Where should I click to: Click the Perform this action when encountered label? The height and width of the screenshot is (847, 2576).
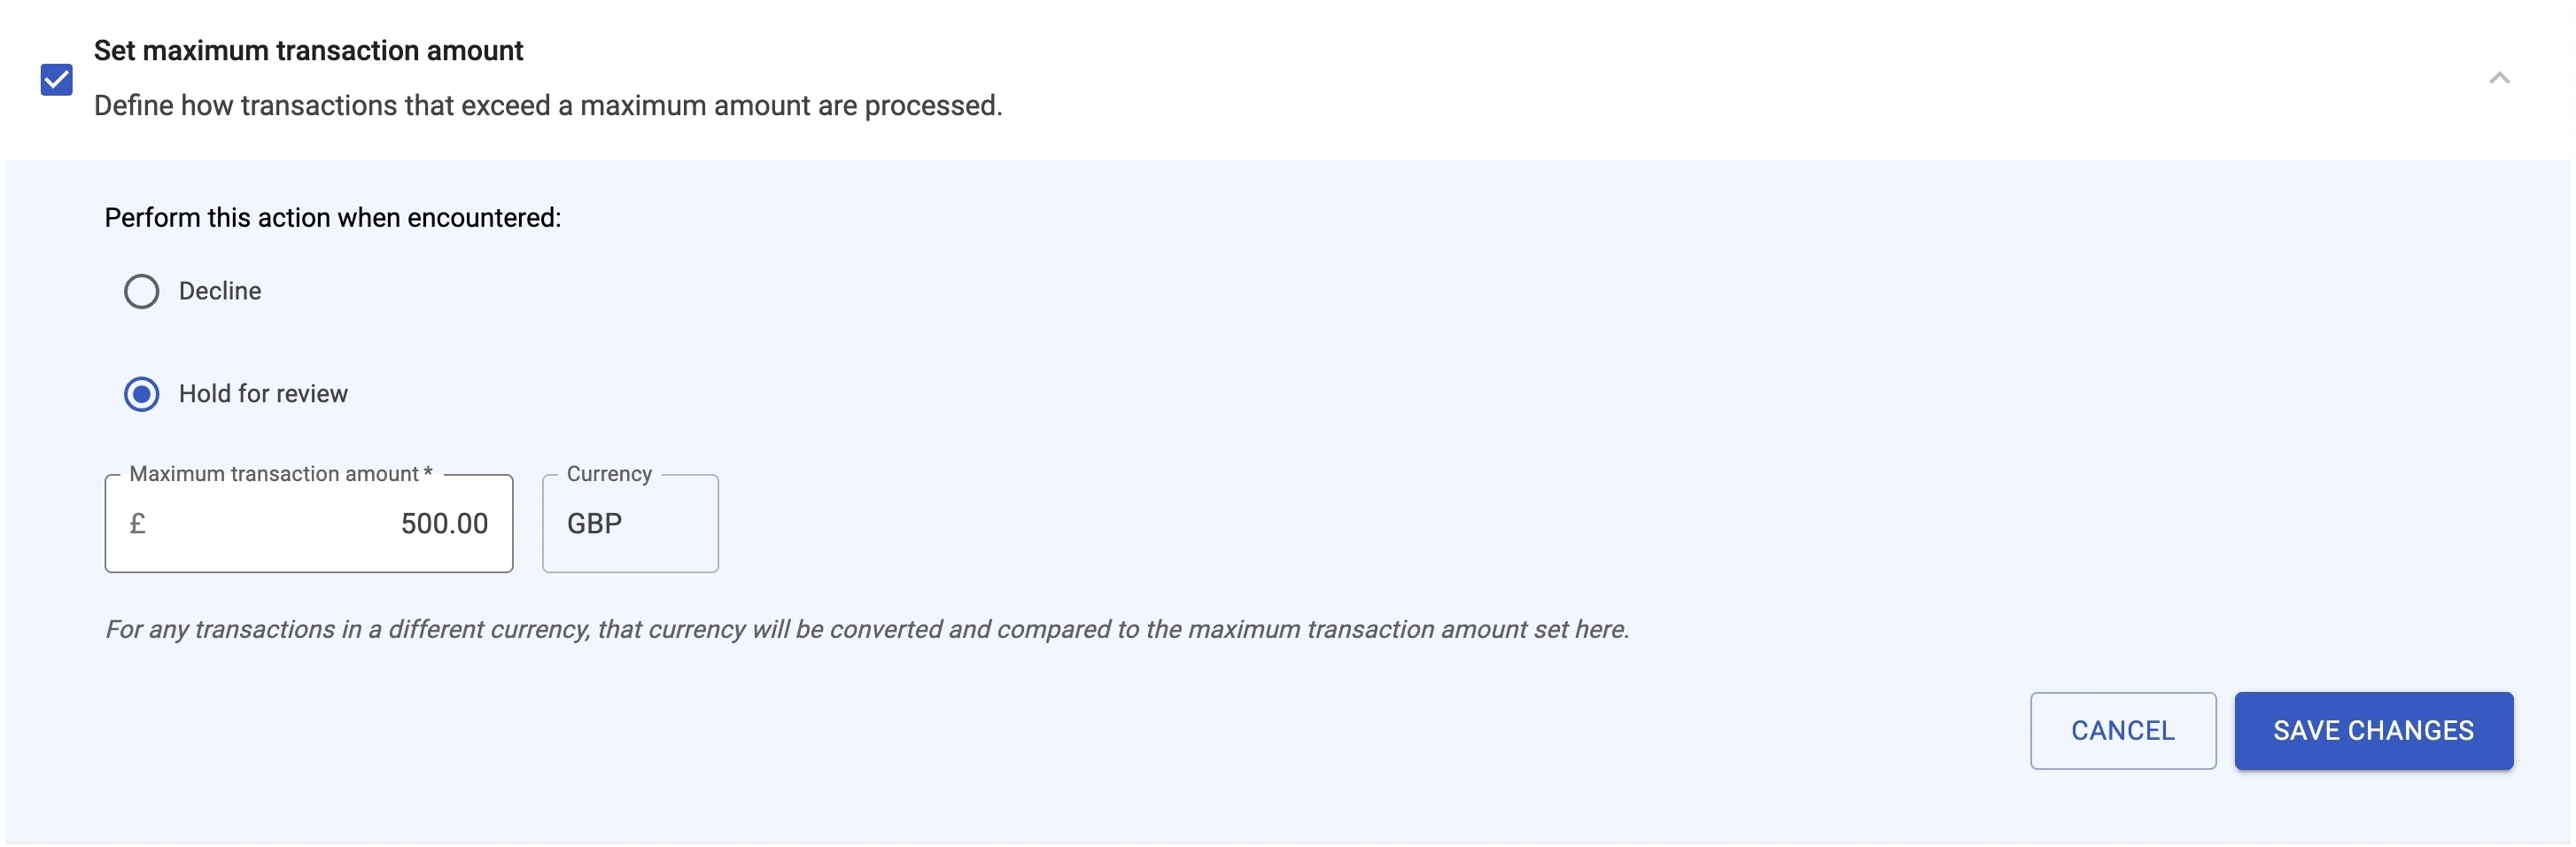tap(333, 218)
